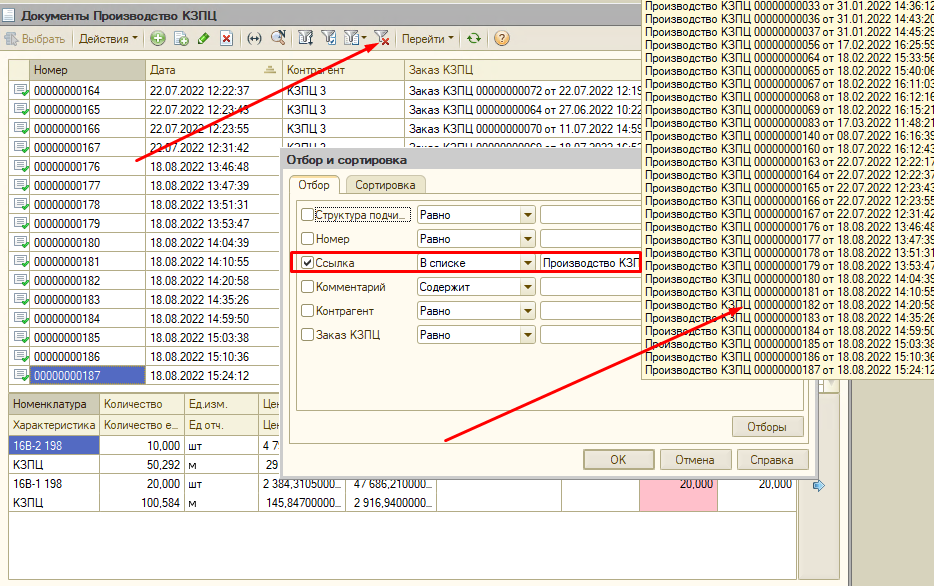Image resolution: width=934 pixels, height=586 pixels.
Task: Uncheck the Ссылка filter checkbox
Action: (307, 263)
